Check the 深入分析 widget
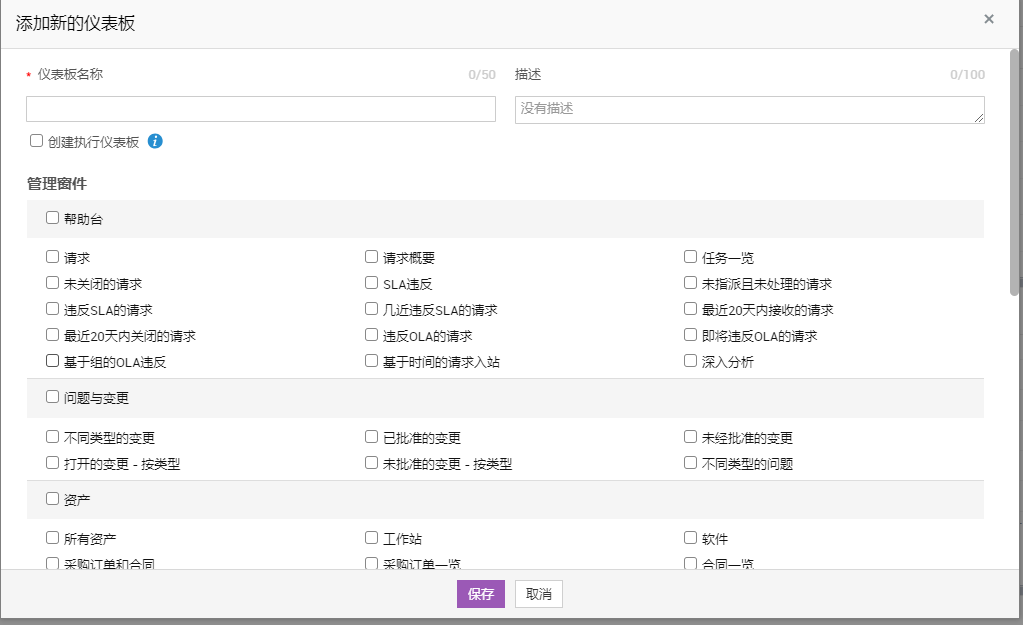The height and width of the screenshot is (625, 1023). point(691,361)
